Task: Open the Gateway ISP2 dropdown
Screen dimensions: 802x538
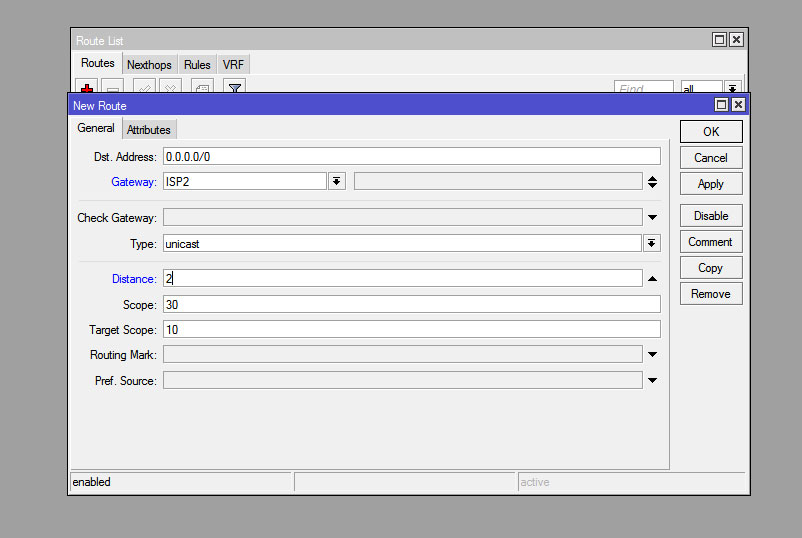Action: click(337, 181)
